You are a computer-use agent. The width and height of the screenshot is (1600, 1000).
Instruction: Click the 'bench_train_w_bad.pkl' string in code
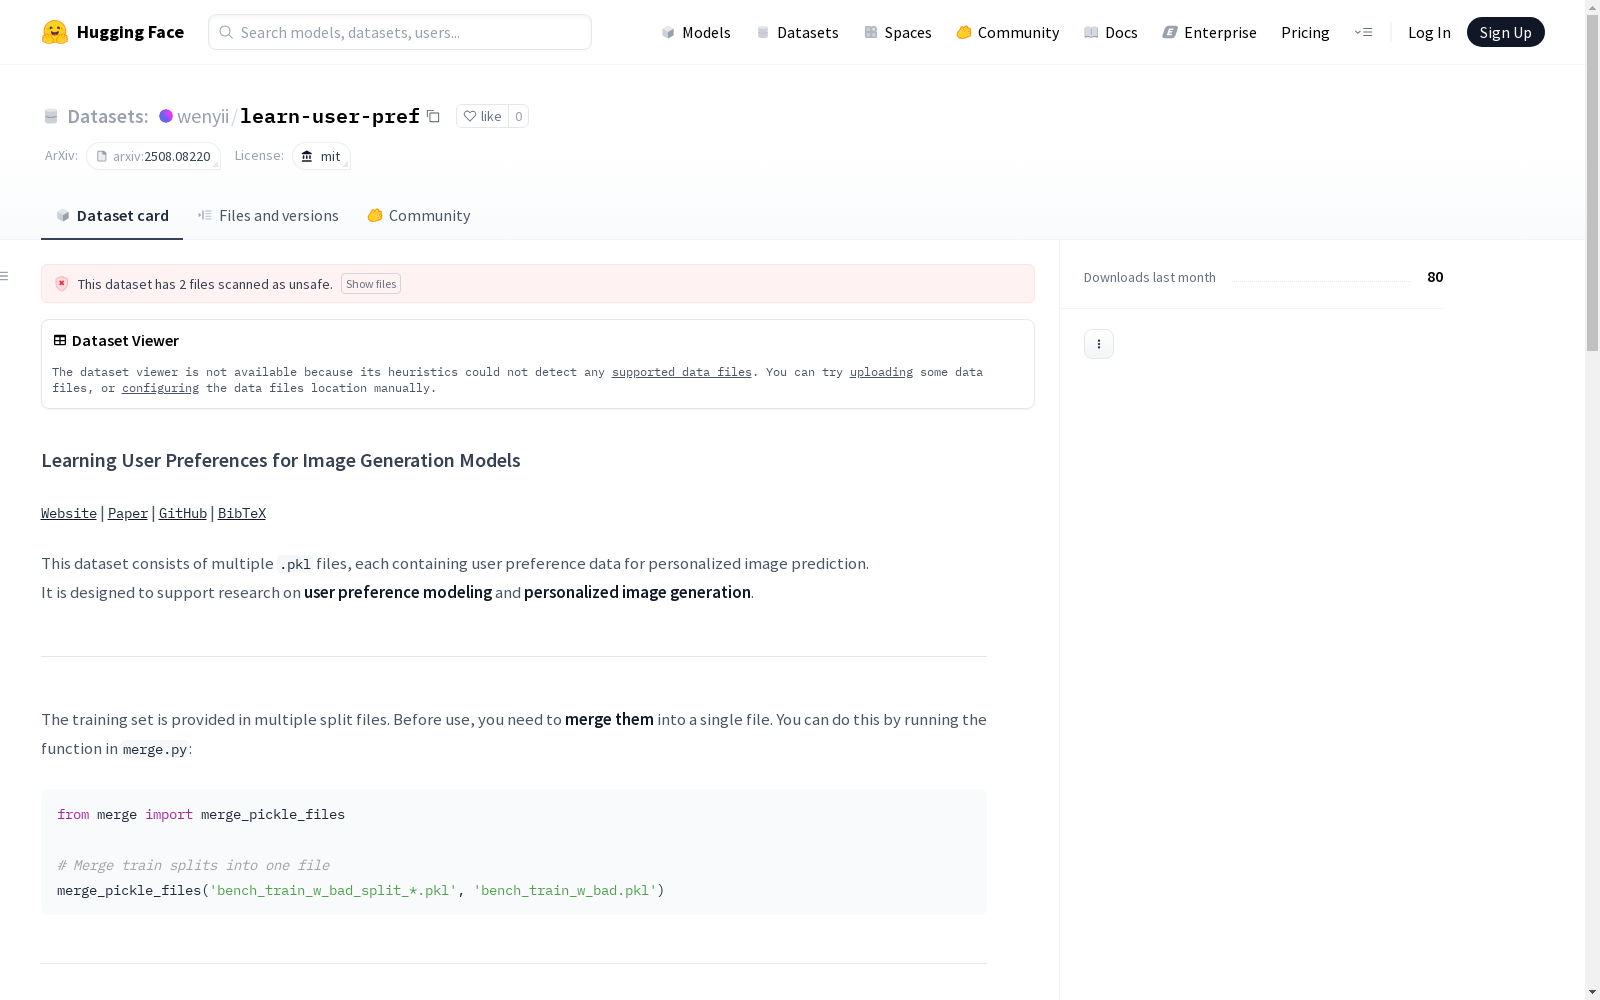565,891
